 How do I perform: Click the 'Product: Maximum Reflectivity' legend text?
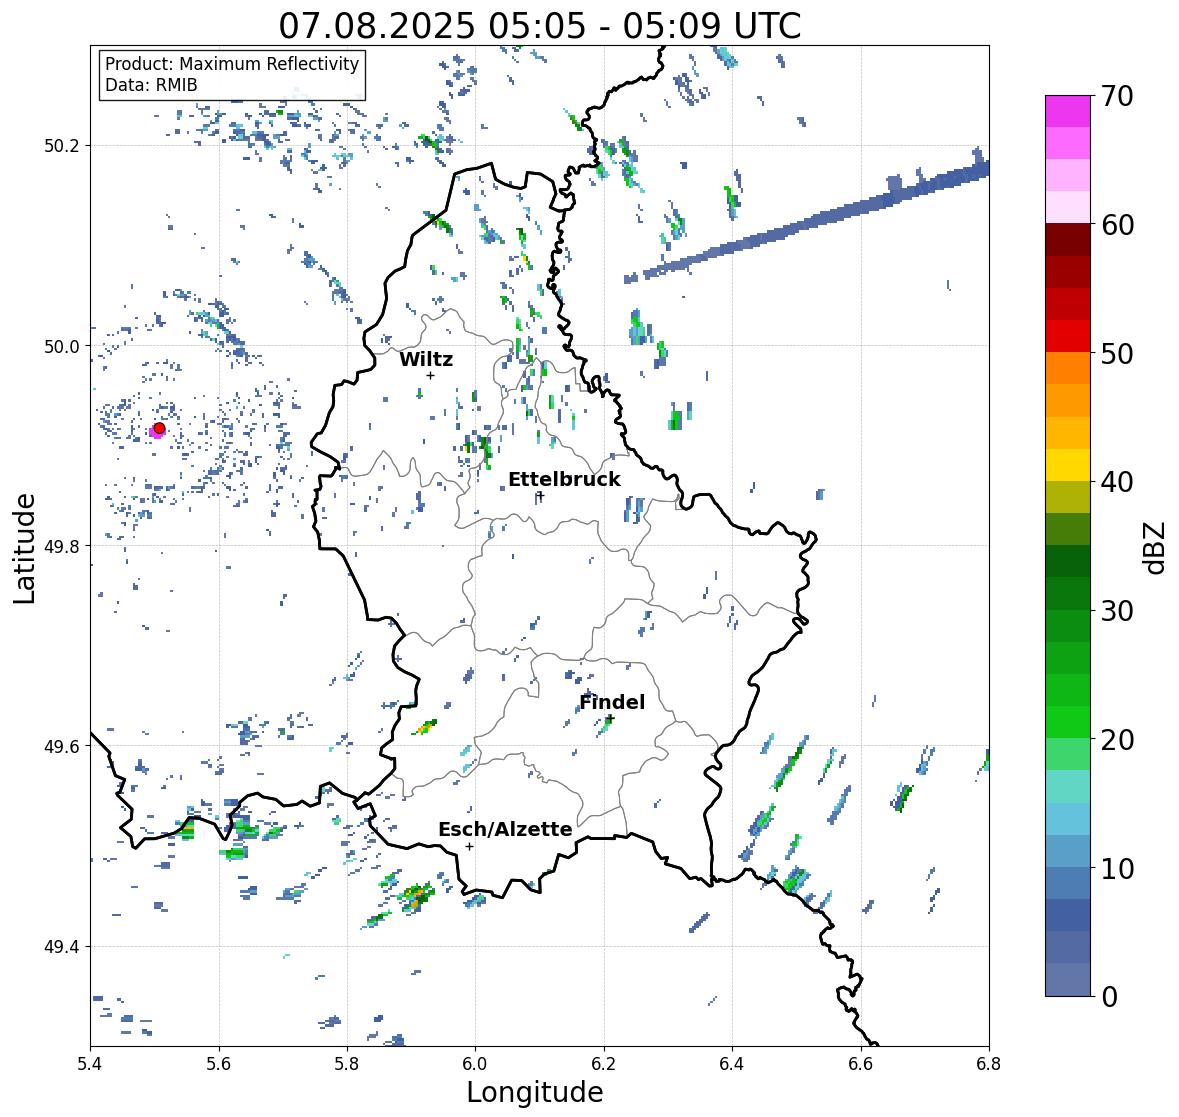tap(232, 64)
